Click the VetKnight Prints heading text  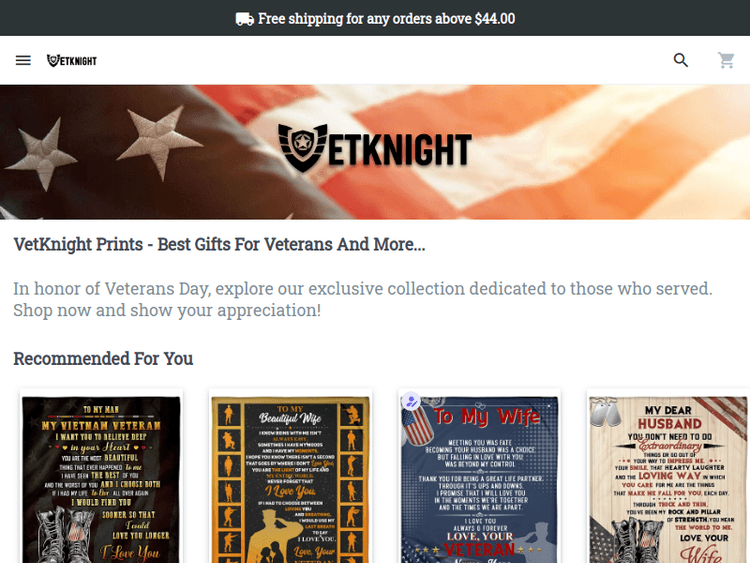(x=219, y=244)
